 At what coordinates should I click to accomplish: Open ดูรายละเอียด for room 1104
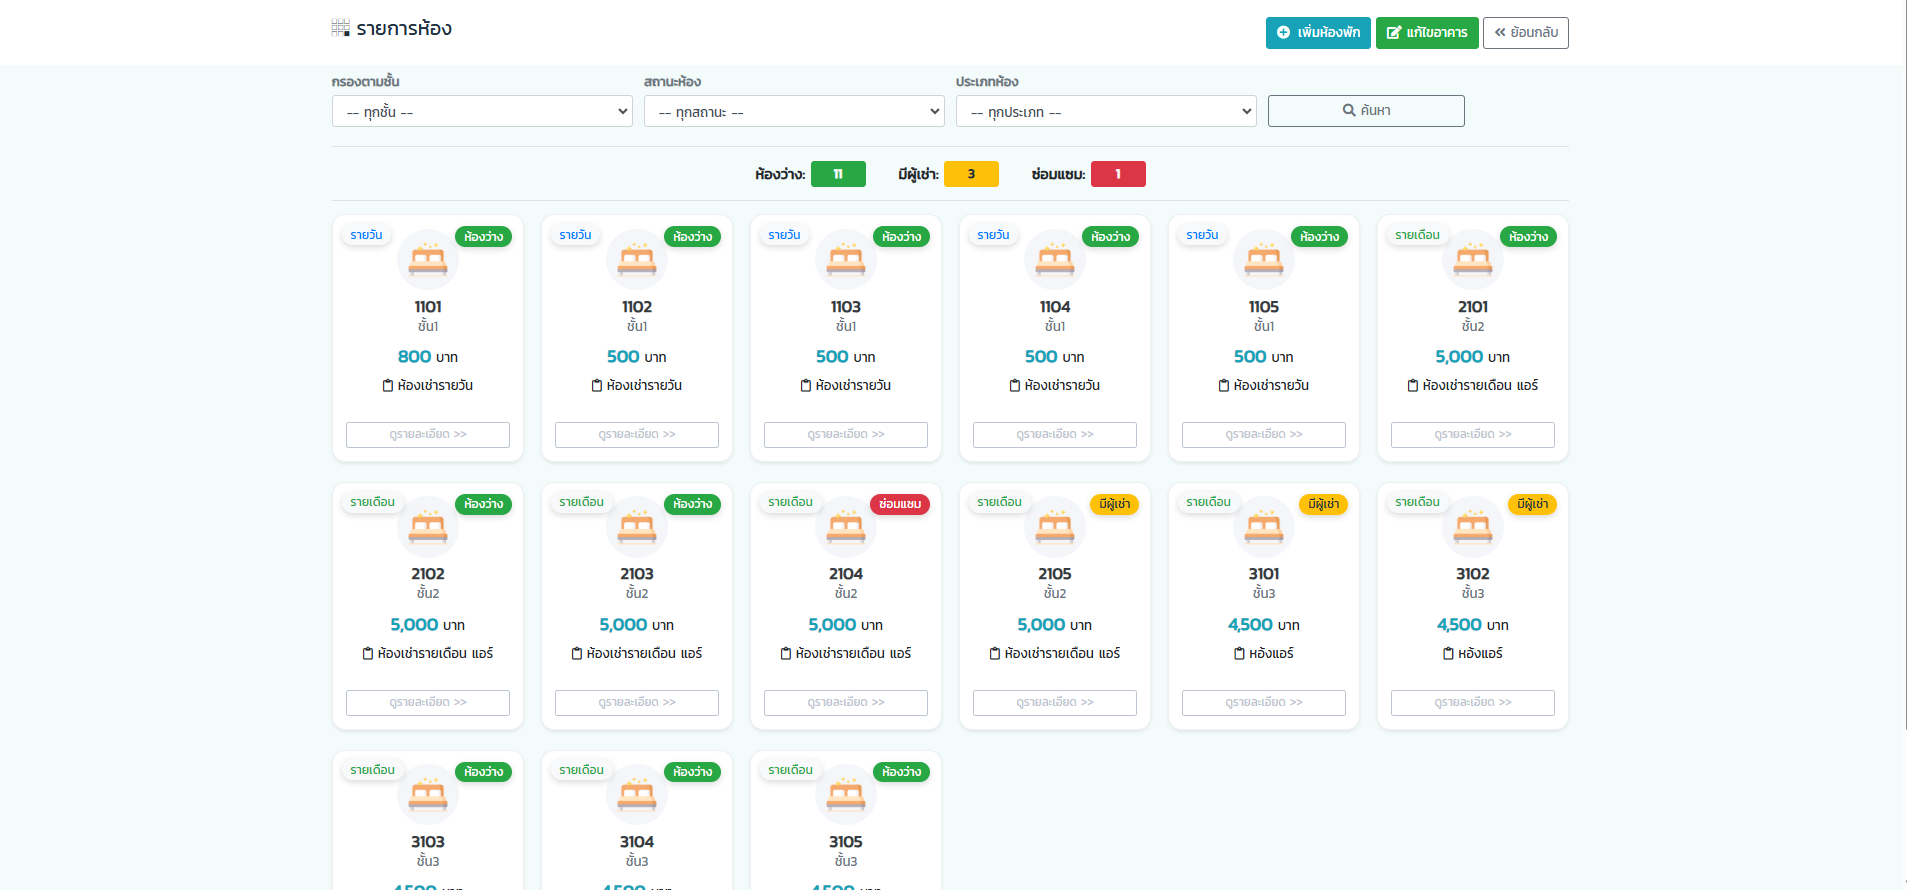coord(1055,434)
